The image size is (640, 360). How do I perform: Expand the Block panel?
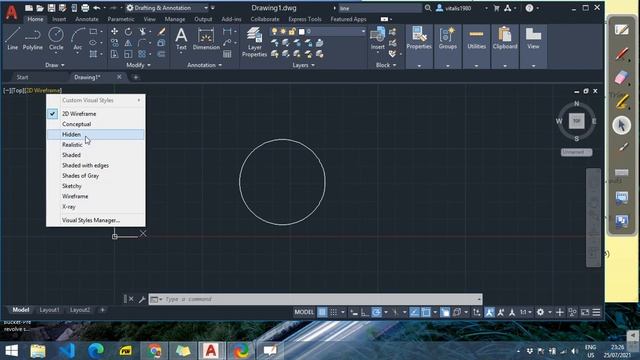[x=386, y=65]
